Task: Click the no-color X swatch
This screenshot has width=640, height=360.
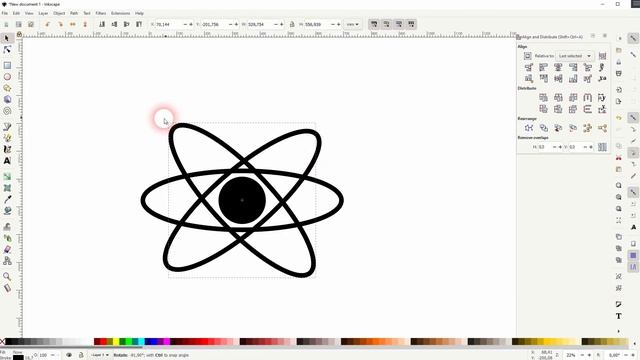Action: (2, 342)
